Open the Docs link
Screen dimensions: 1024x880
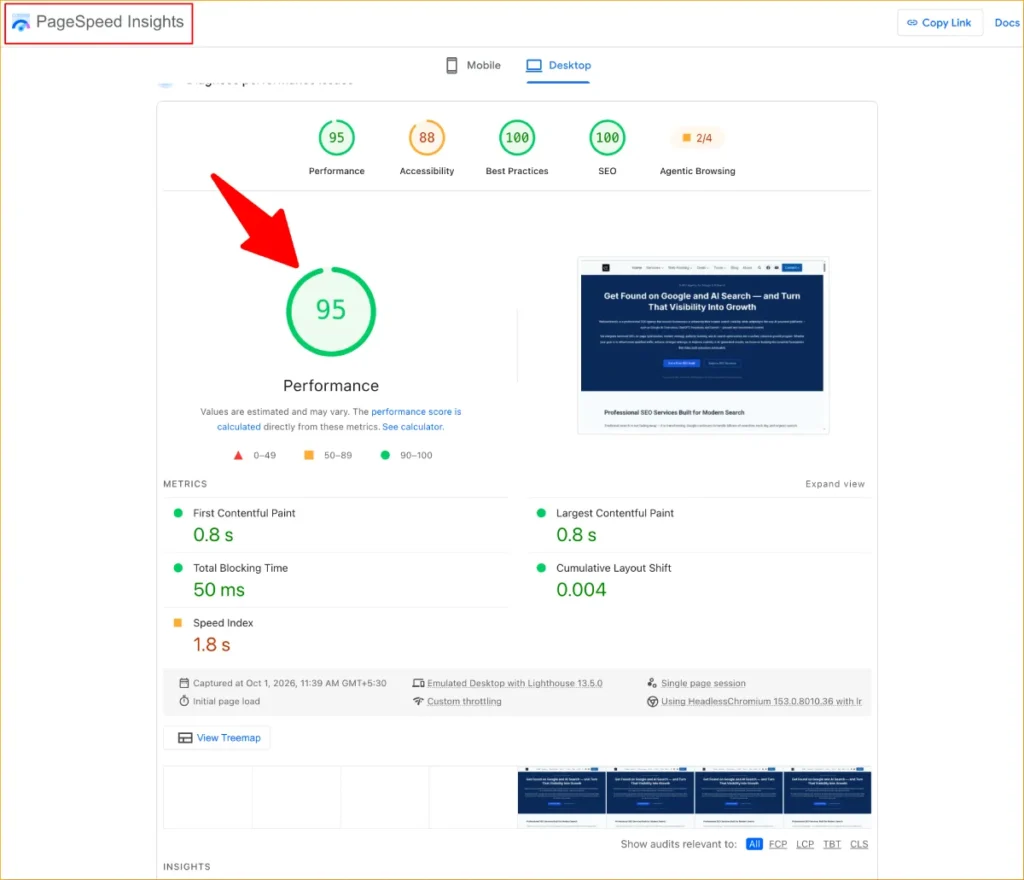[1006, 23]
